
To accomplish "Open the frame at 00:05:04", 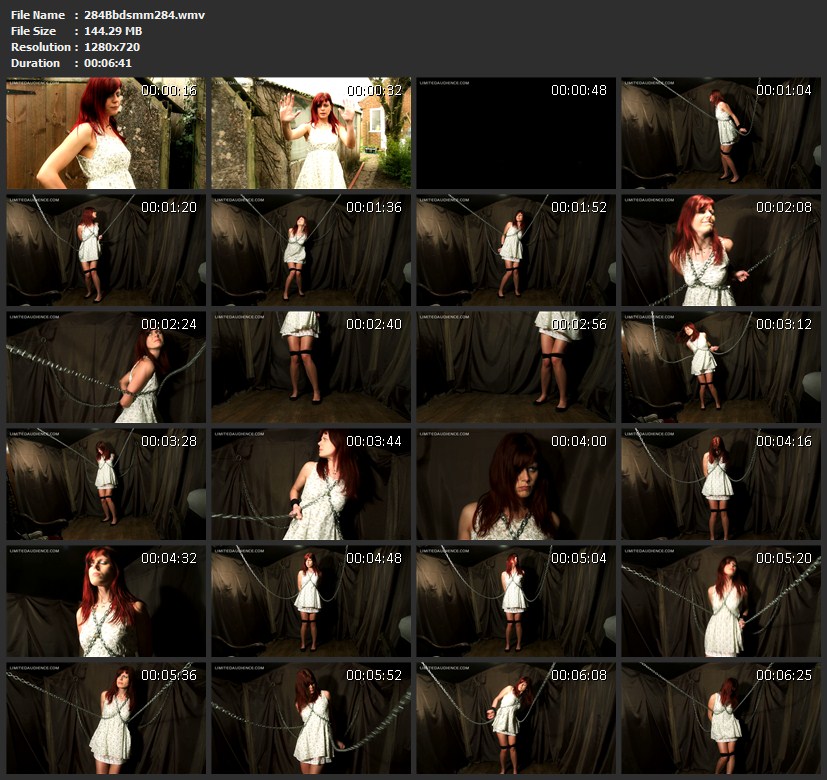I will pos(516,601).
